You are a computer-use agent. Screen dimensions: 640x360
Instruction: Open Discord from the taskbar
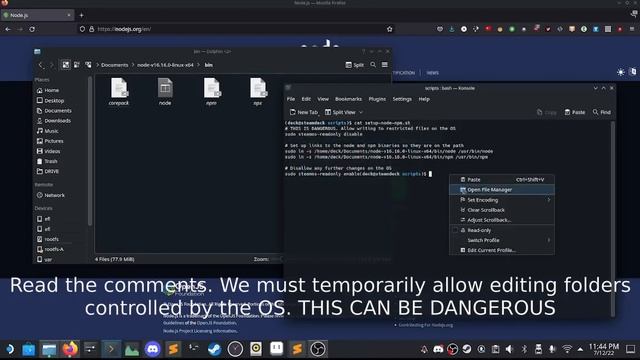coord(153,349)
